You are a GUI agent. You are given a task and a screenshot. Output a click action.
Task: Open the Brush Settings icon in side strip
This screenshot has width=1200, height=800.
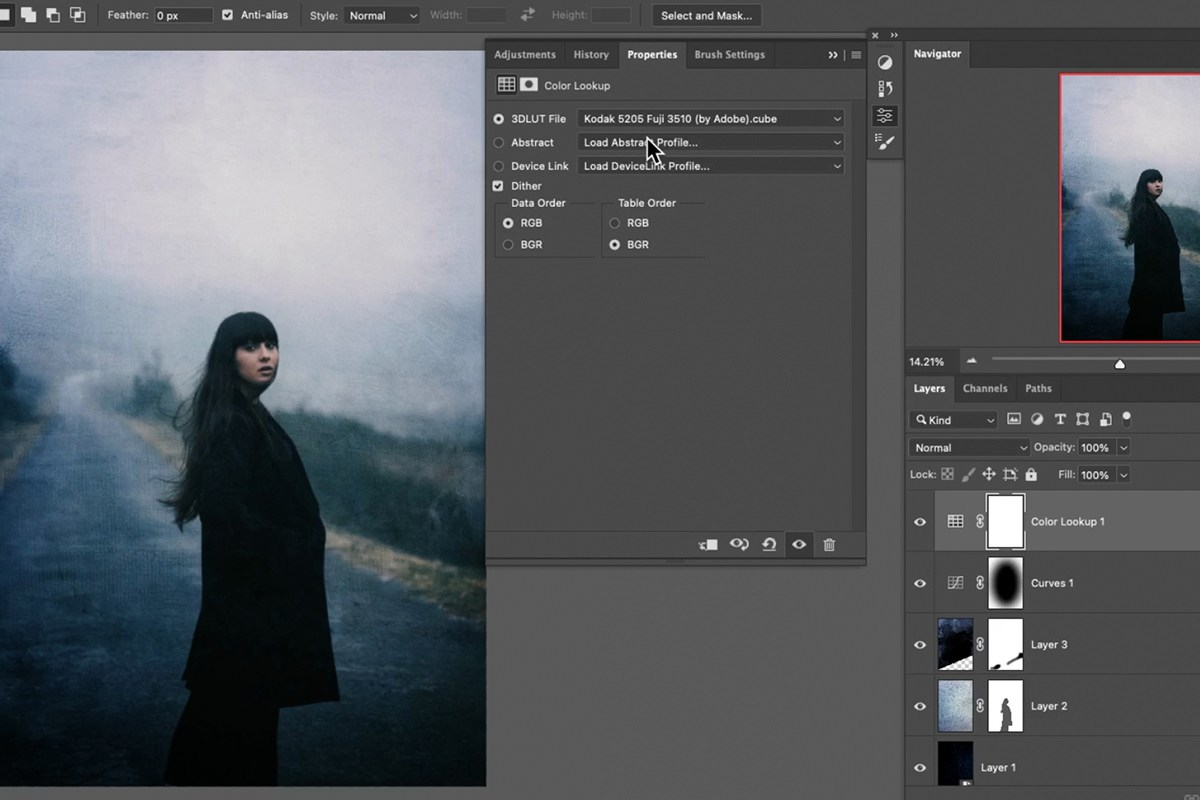(885, 142)
